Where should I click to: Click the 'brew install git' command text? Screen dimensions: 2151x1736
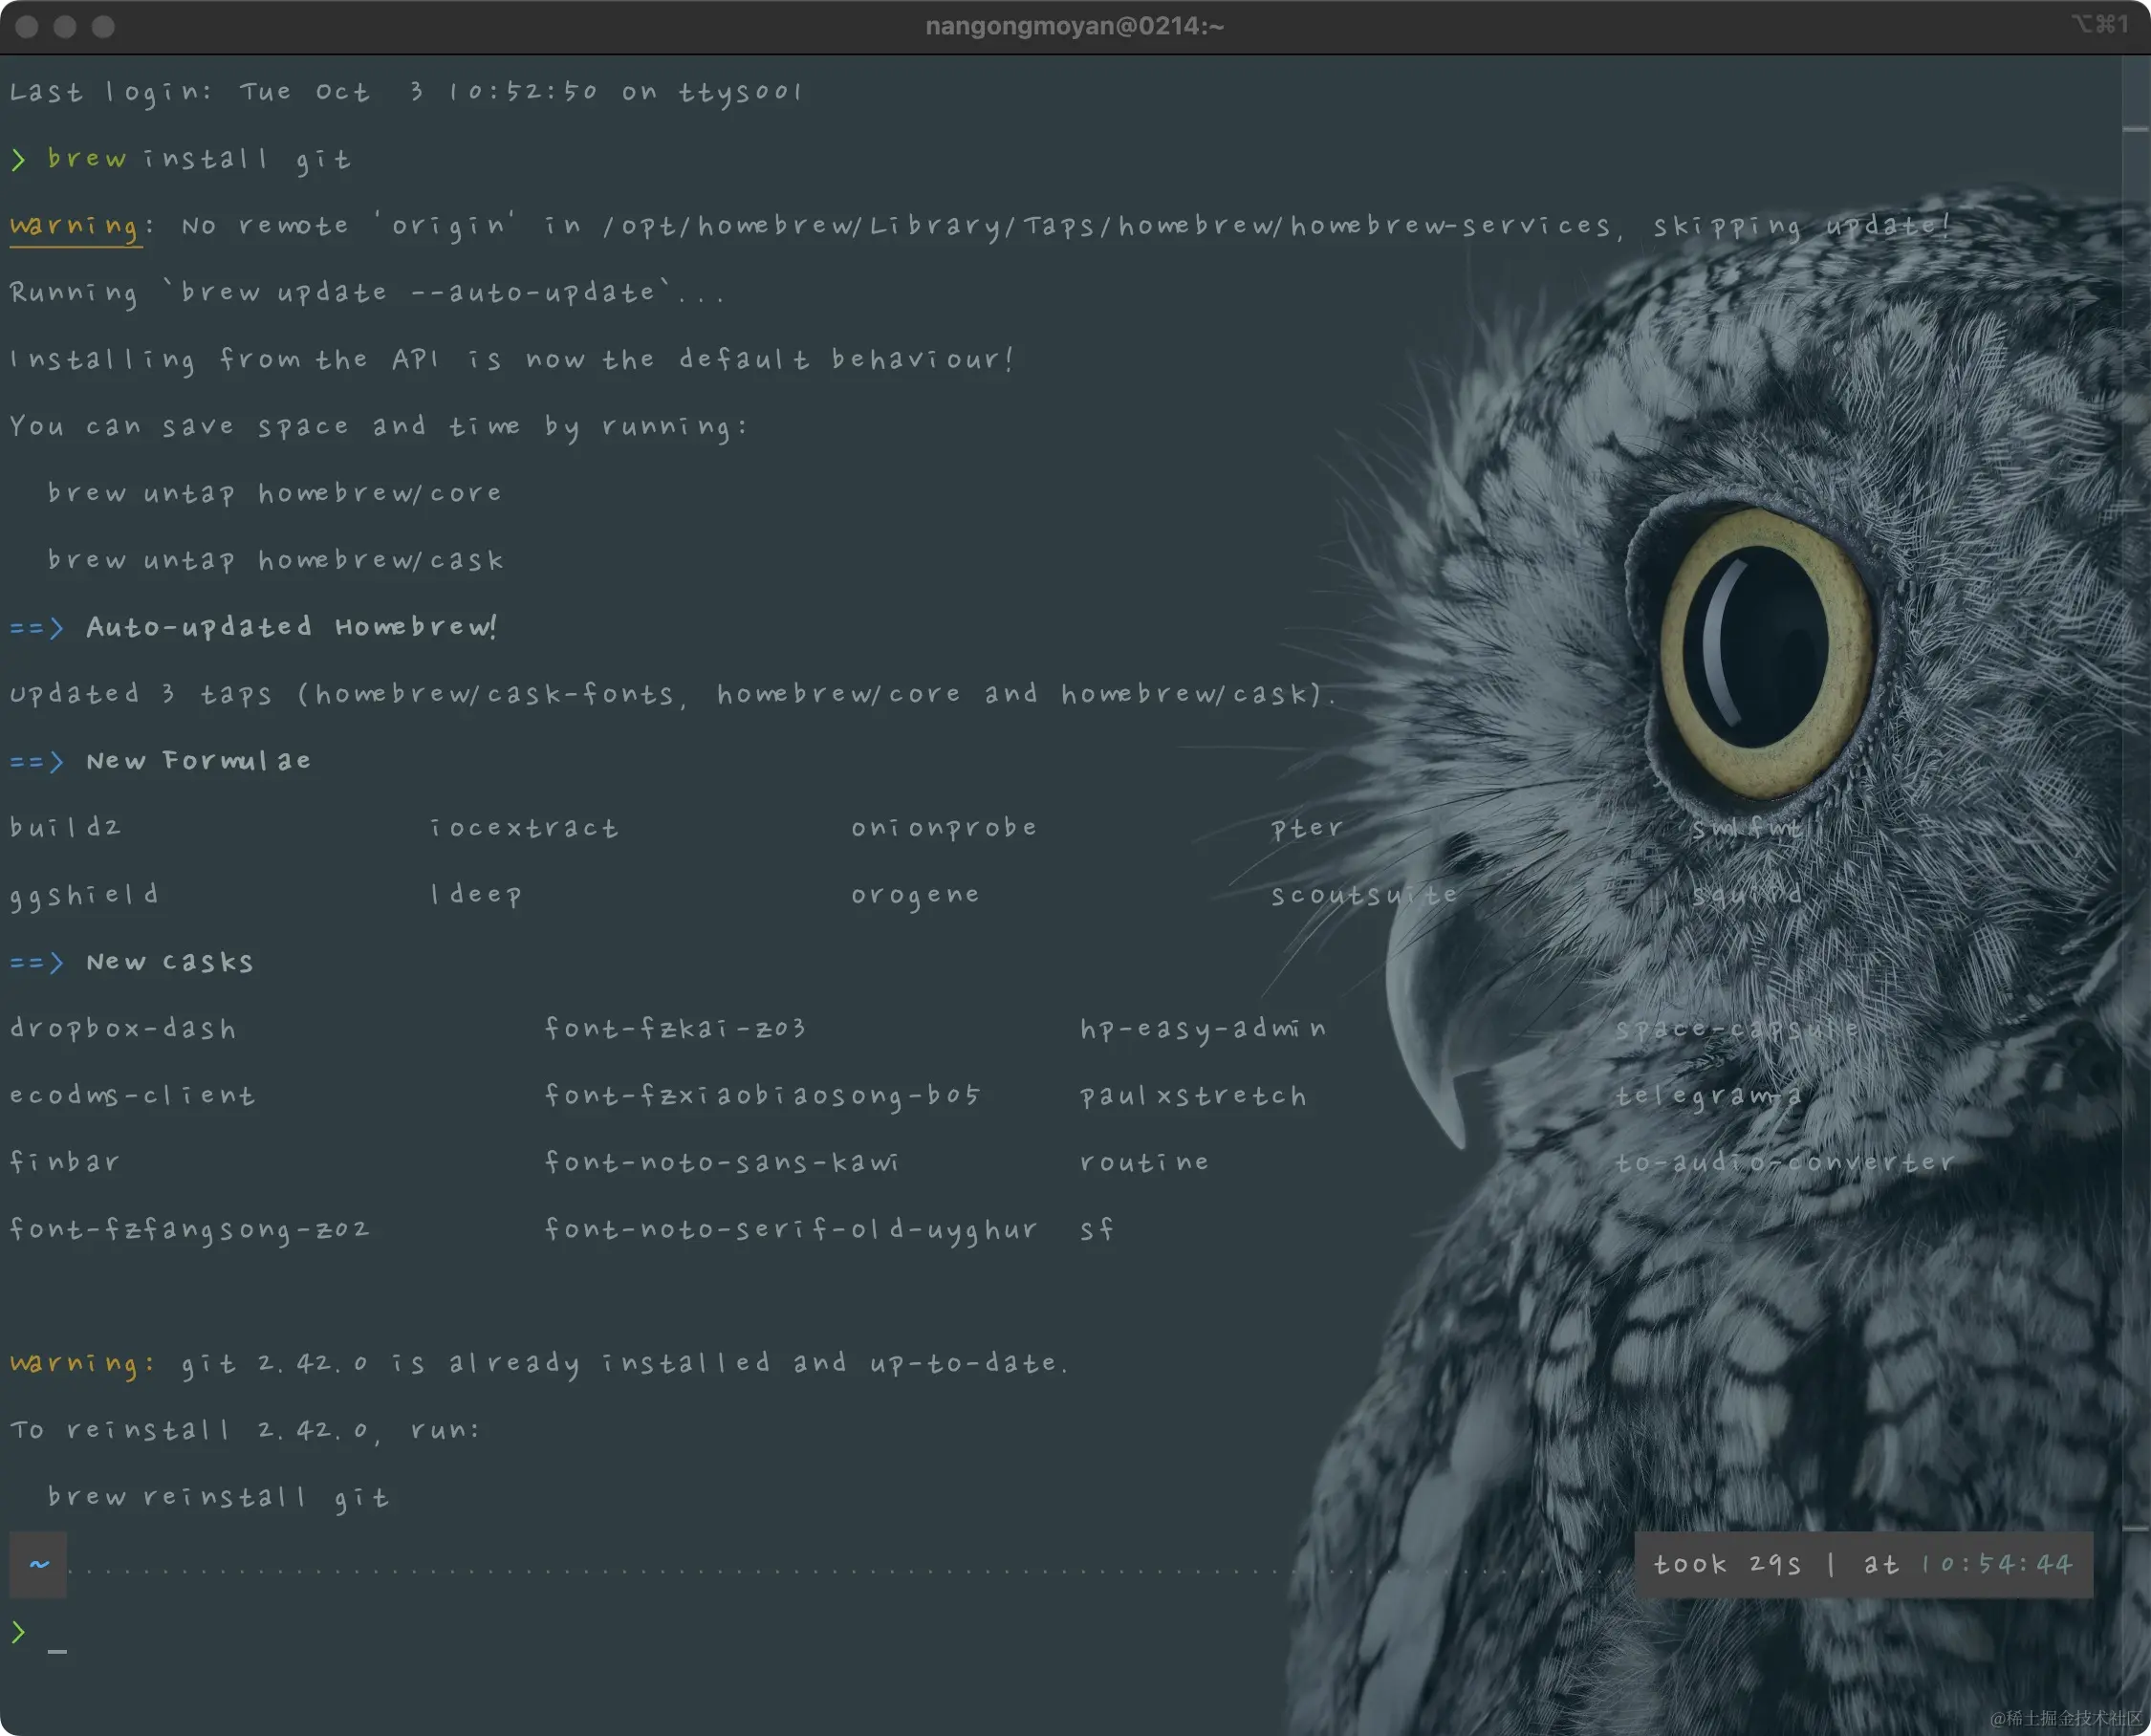click(199, 159)
